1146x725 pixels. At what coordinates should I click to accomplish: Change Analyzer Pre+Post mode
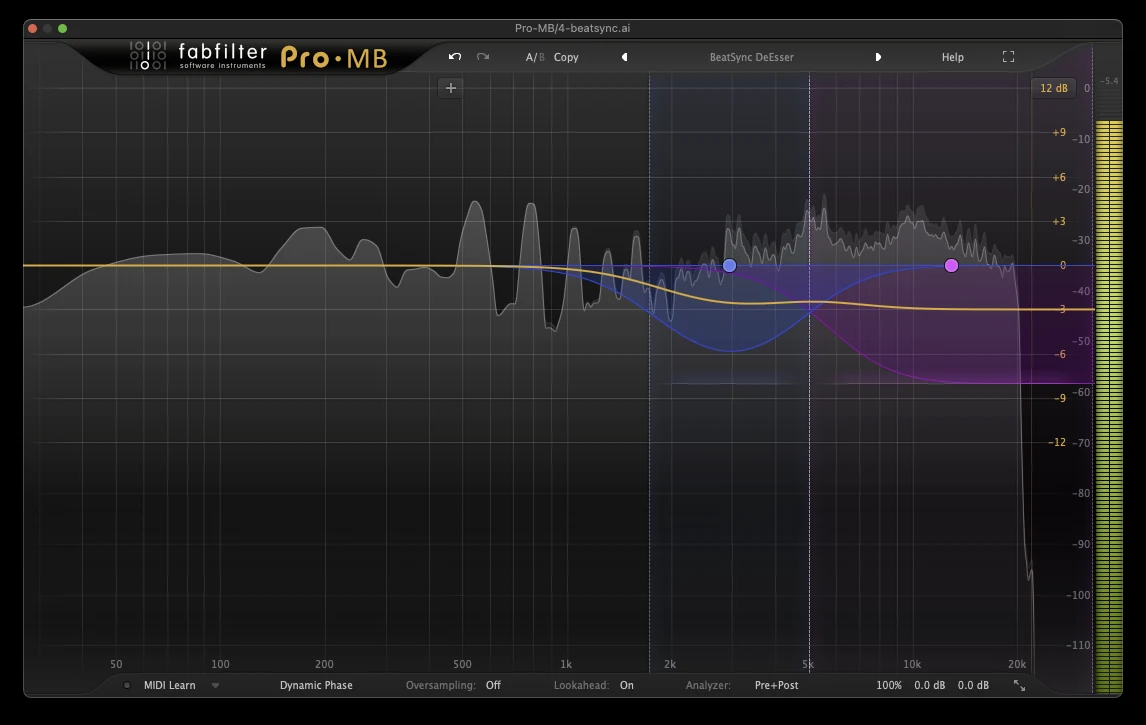(x=776, y=685)
